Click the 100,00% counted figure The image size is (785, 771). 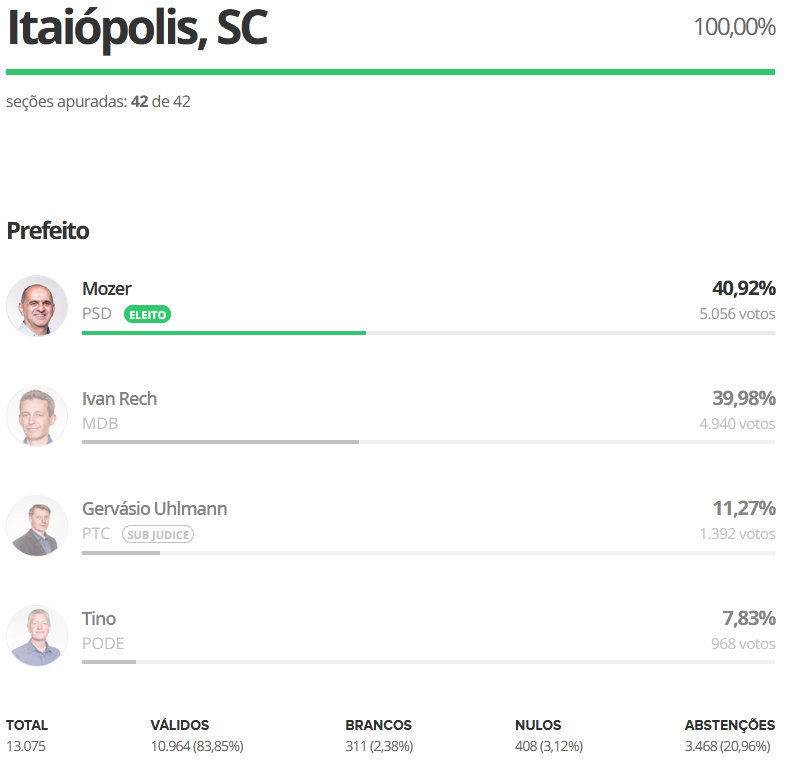[x=734, y=27]
